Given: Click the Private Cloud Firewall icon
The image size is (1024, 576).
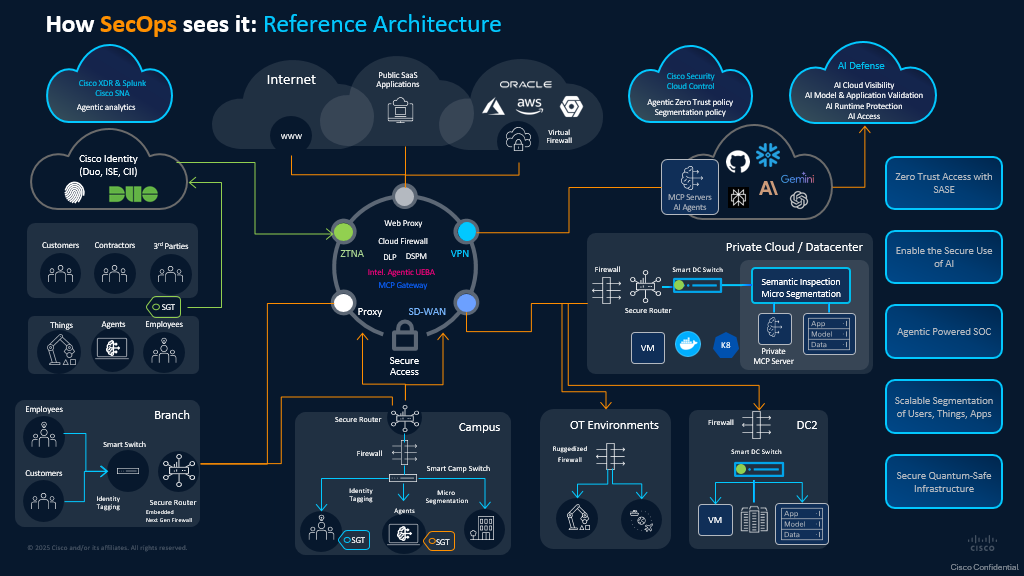Looking at the screenshot, I should pos(607,290).
